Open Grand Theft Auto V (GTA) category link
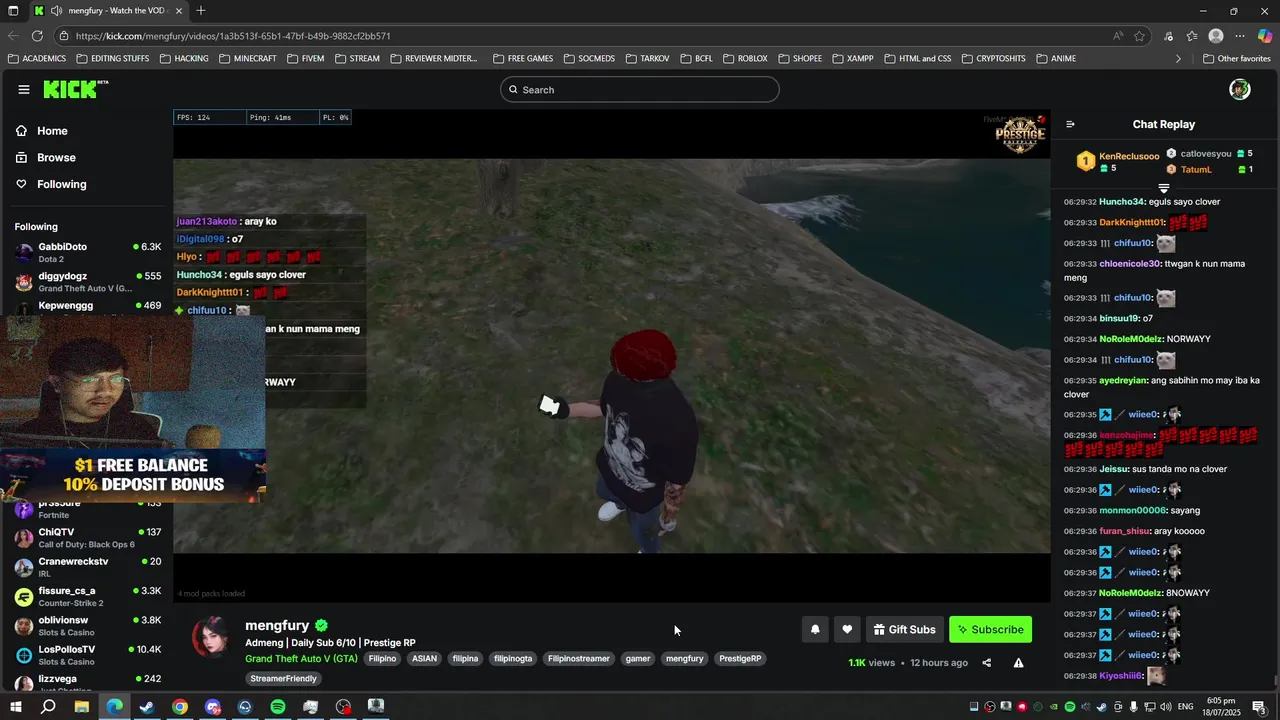This screenshot has height=720, width=1280. point(301,659)
